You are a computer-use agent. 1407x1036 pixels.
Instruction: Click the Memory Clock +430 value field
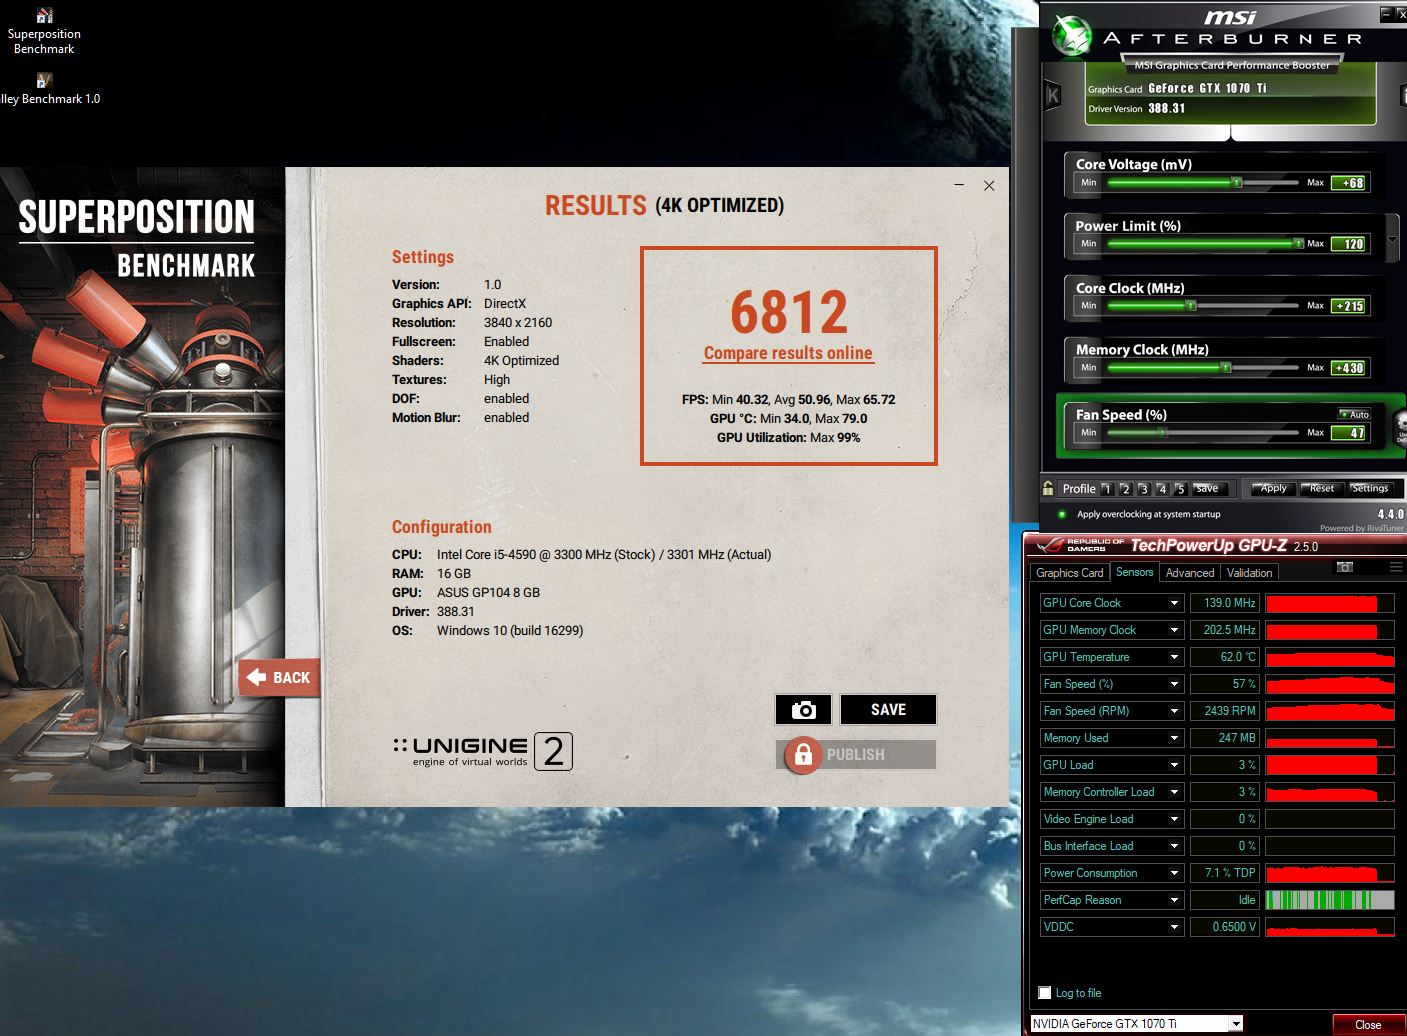click(x=1349, y=368)
